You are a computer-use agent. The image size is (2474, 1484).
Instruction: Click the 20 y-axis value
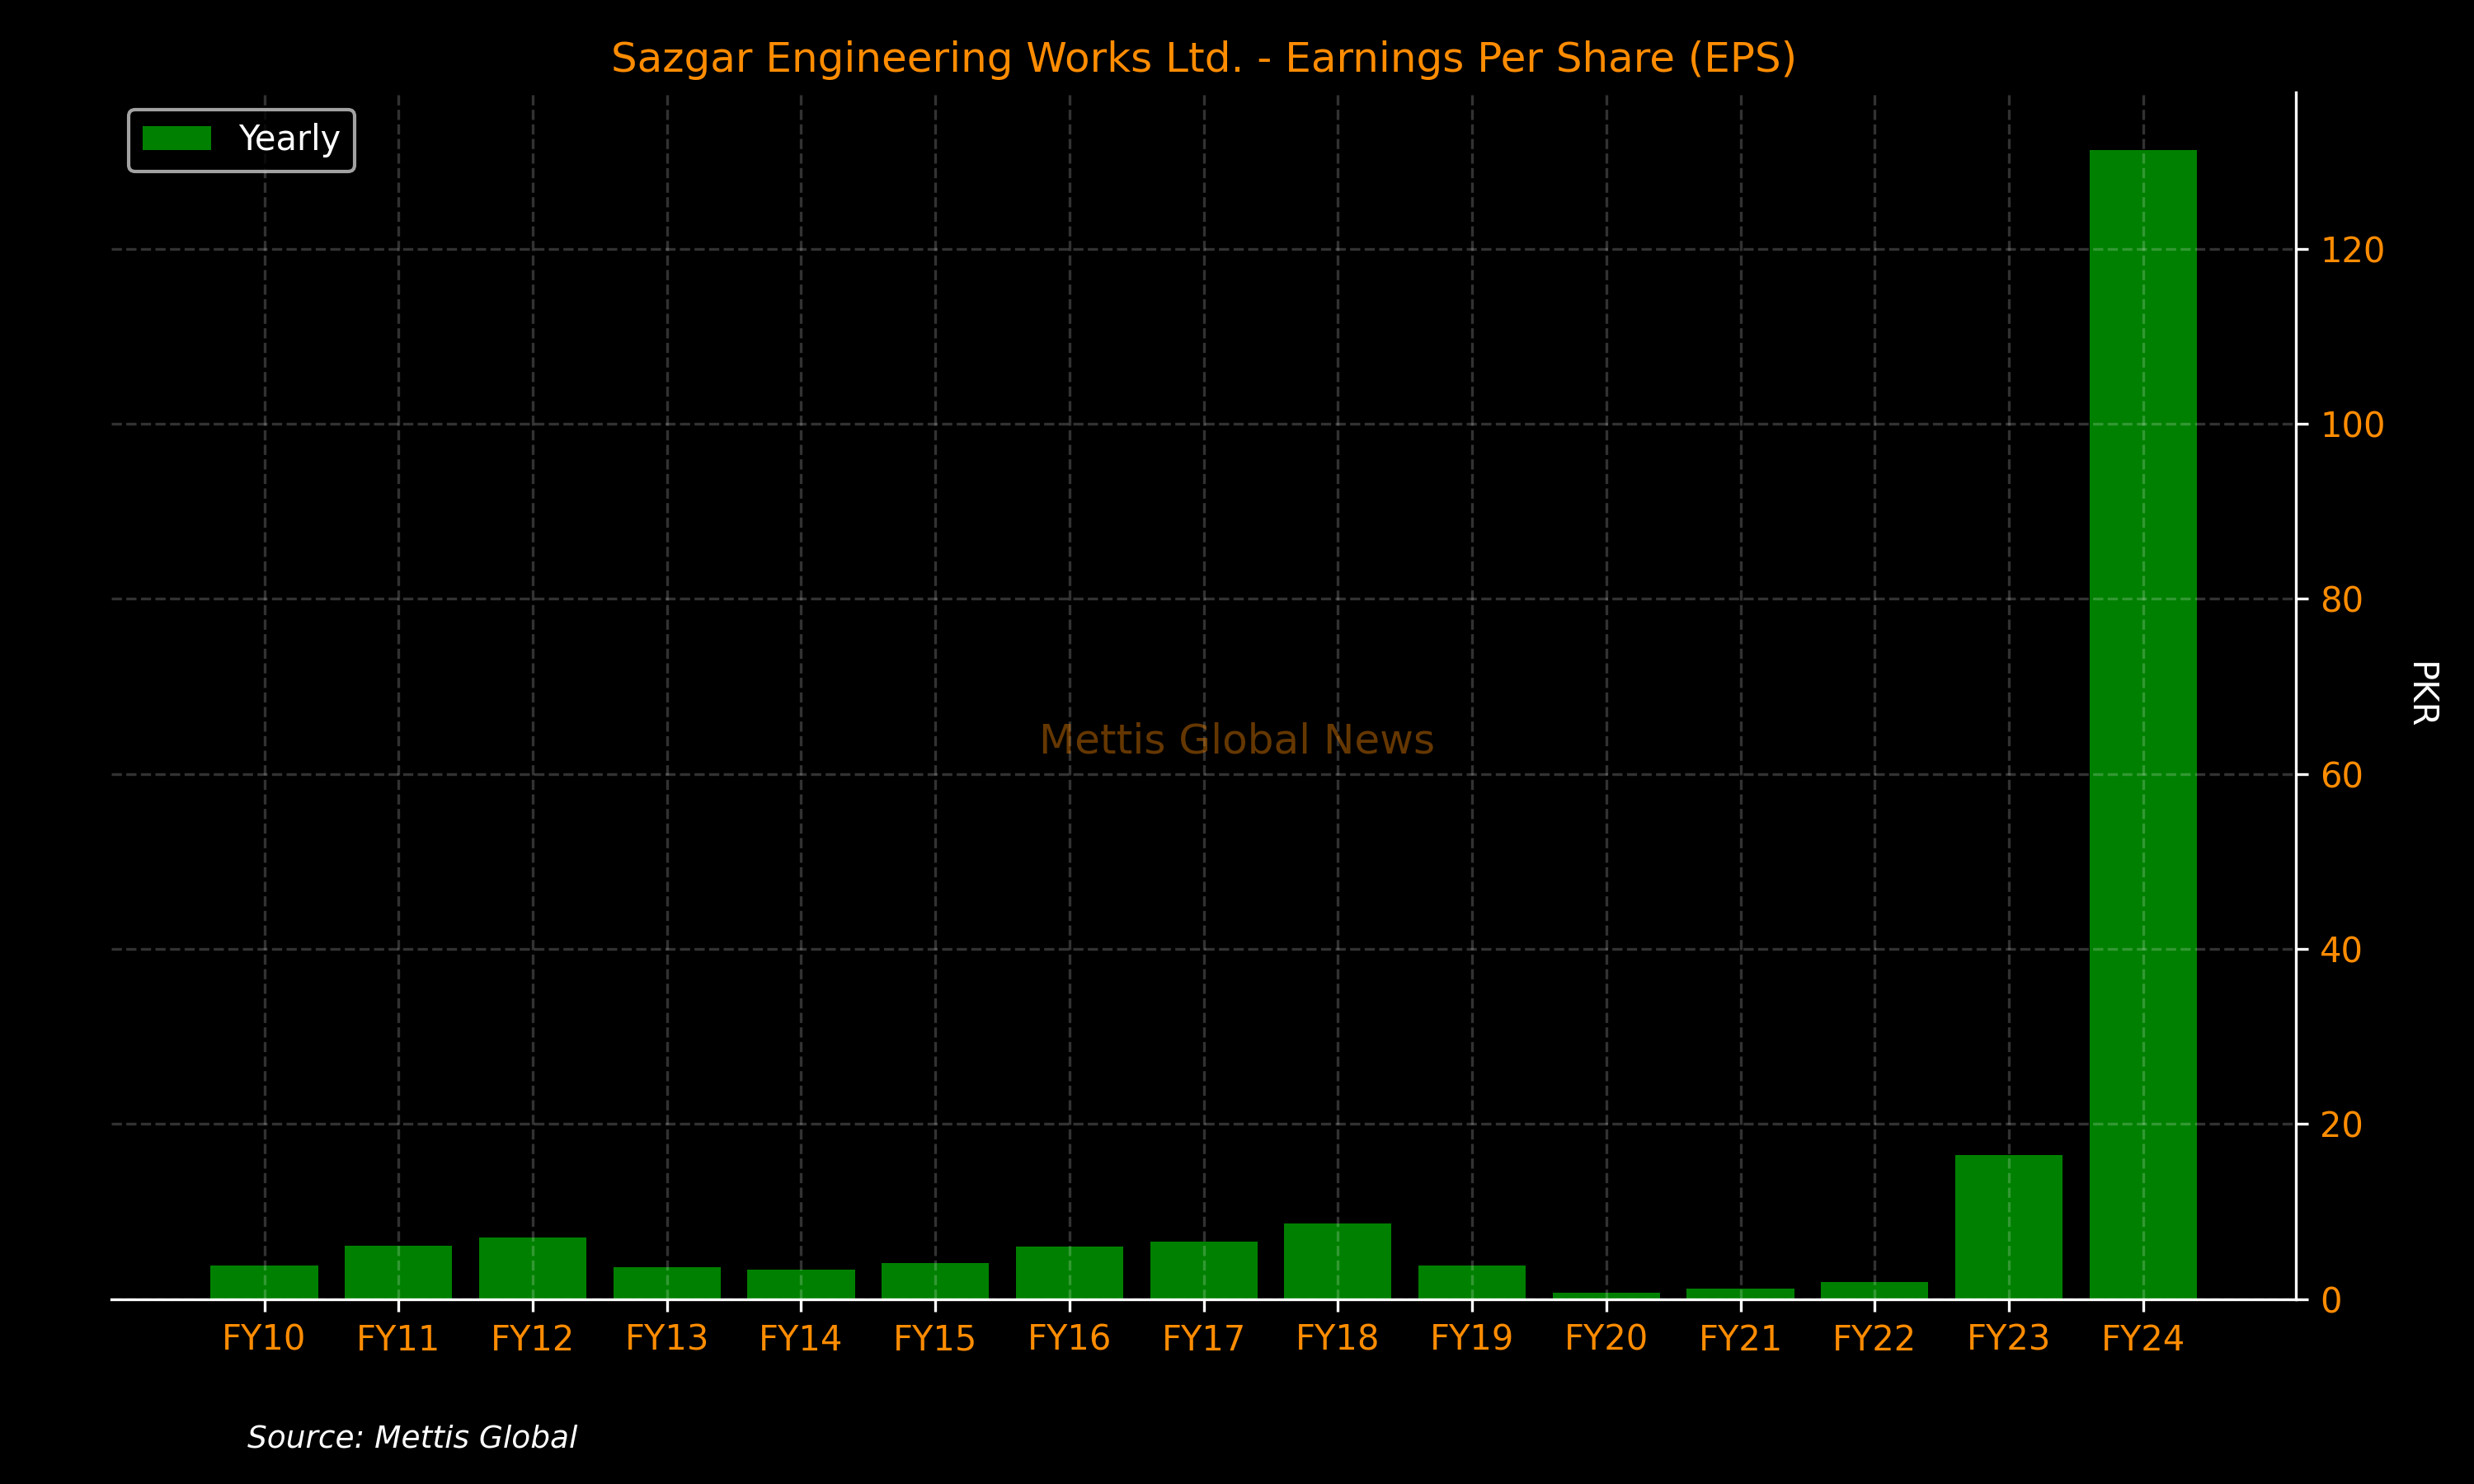2341,1125
